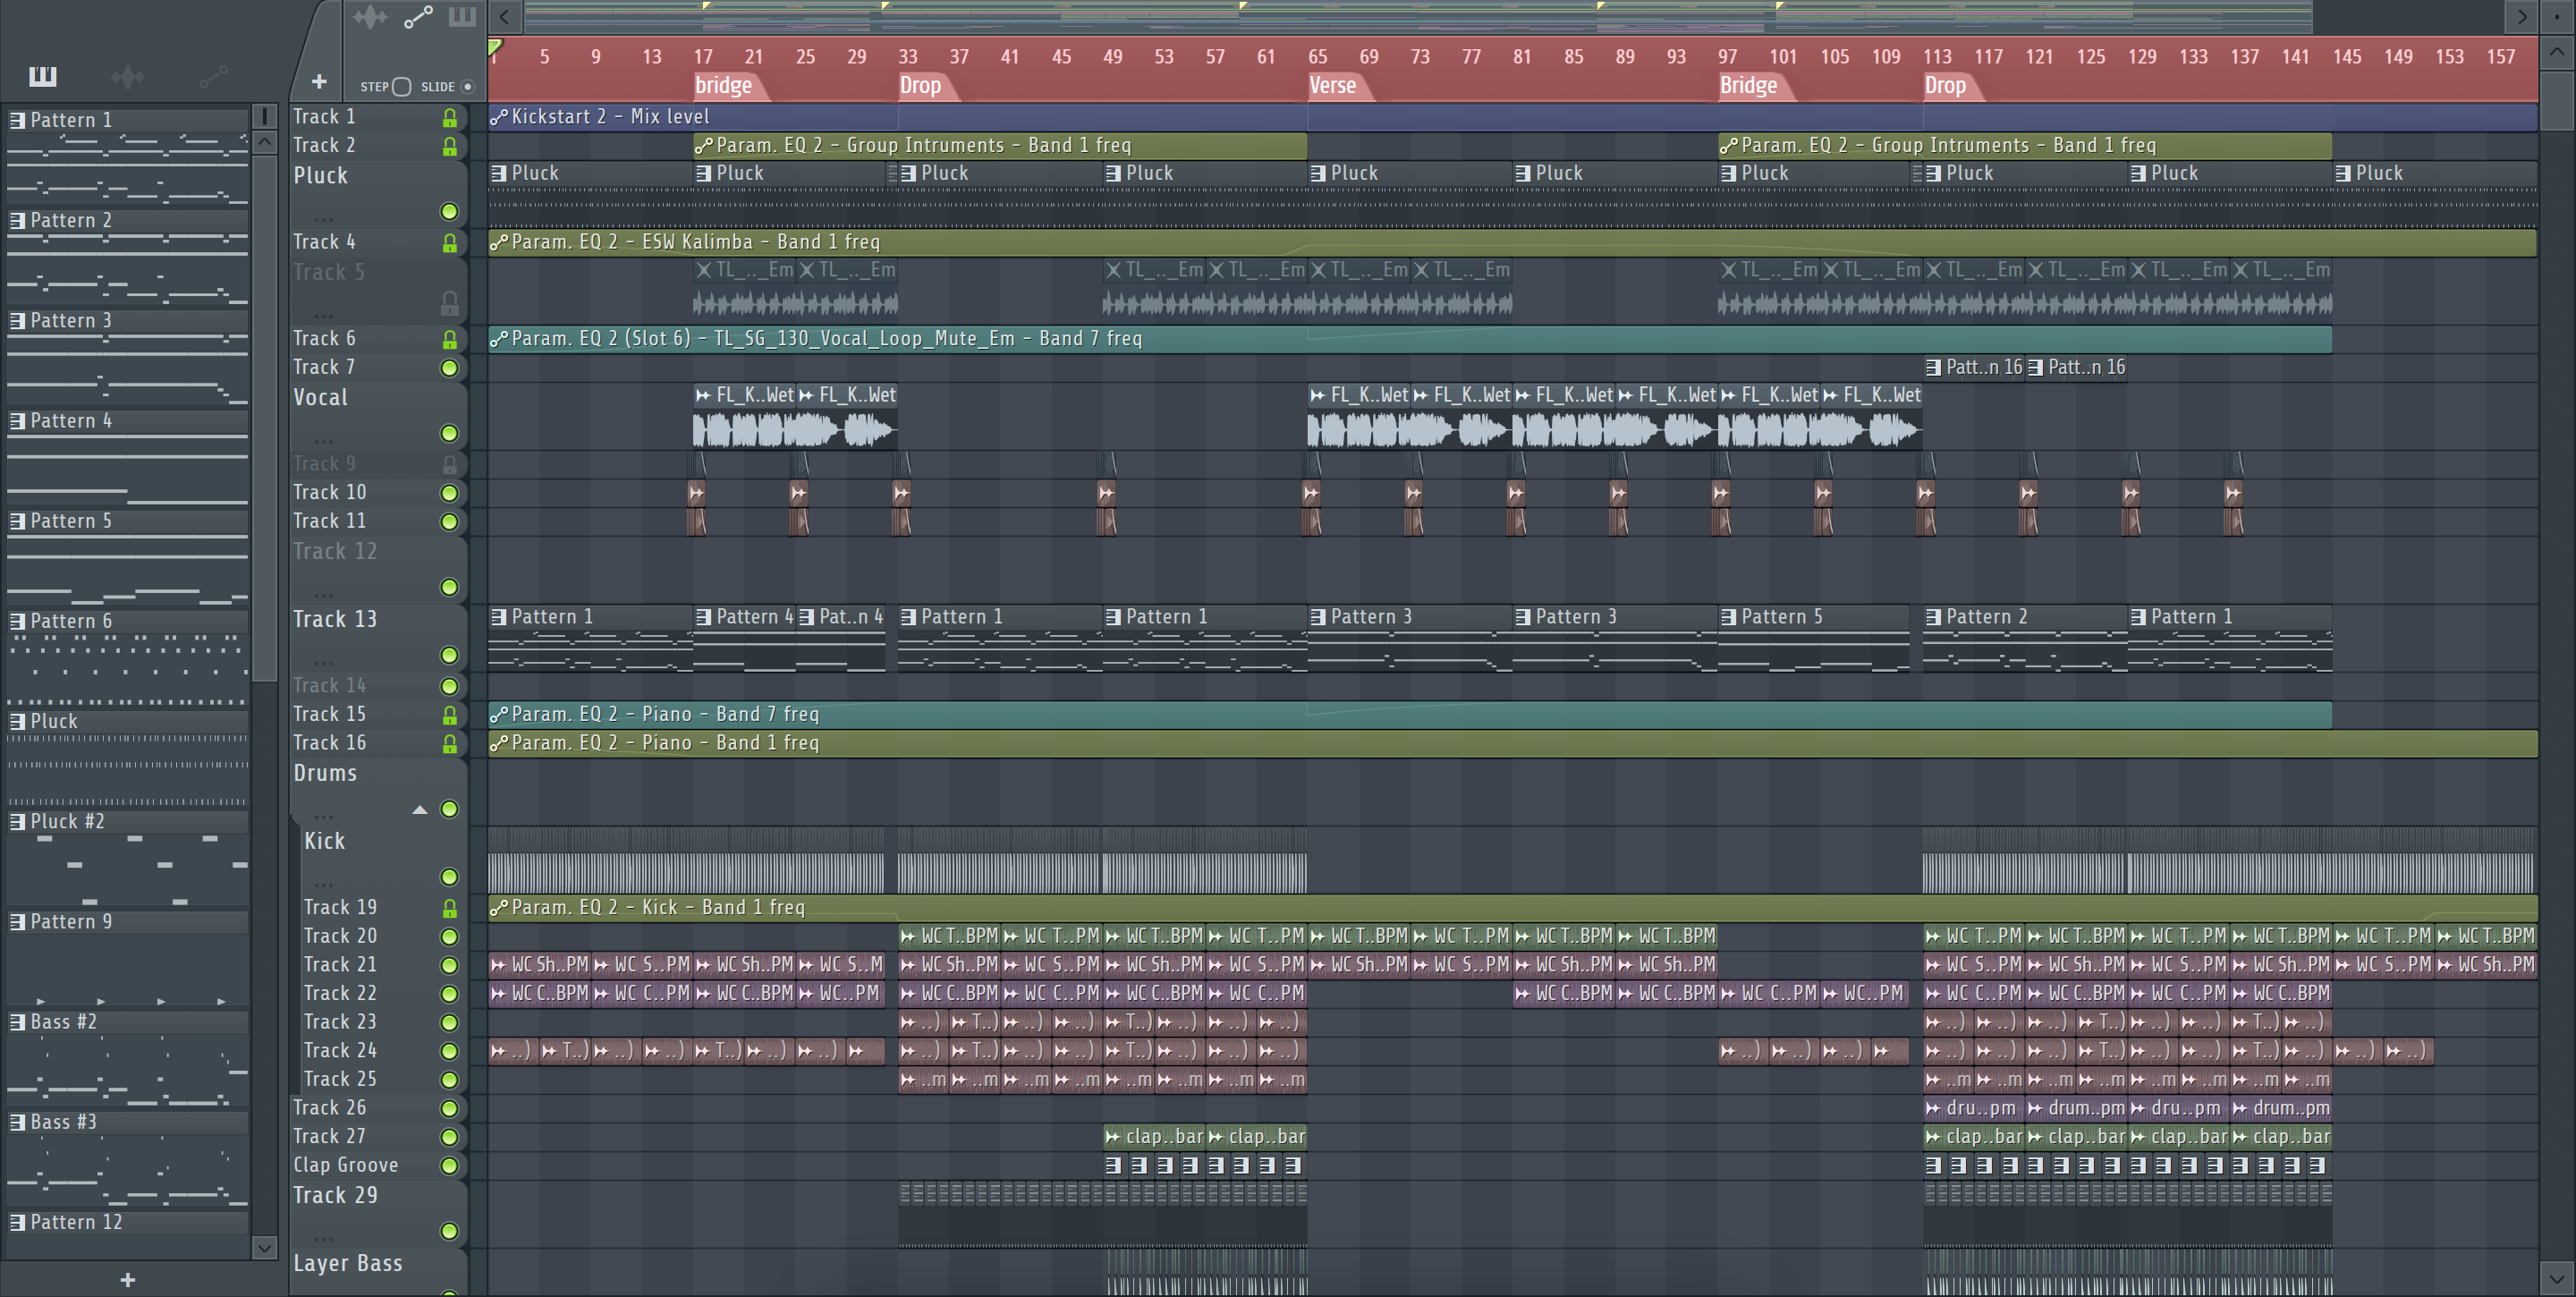This screenshot has width=2576, height=1297.
Task: Click the dimmed lock on Track 5
Action: coord(450,302)
